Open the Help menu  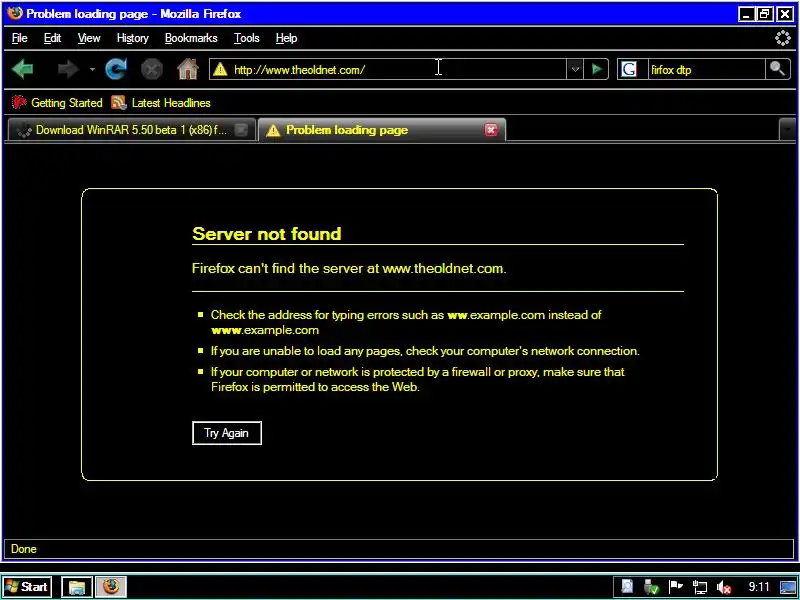point(286,38)
